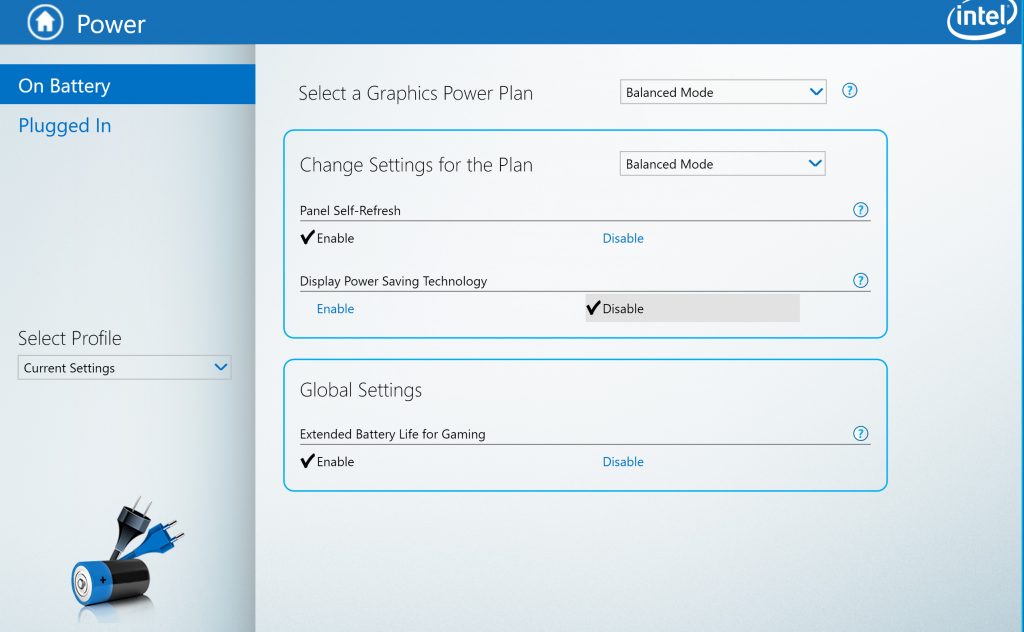
Task: Open the Graphics Power Plan dropdown
Action: (x=723, y=92)
